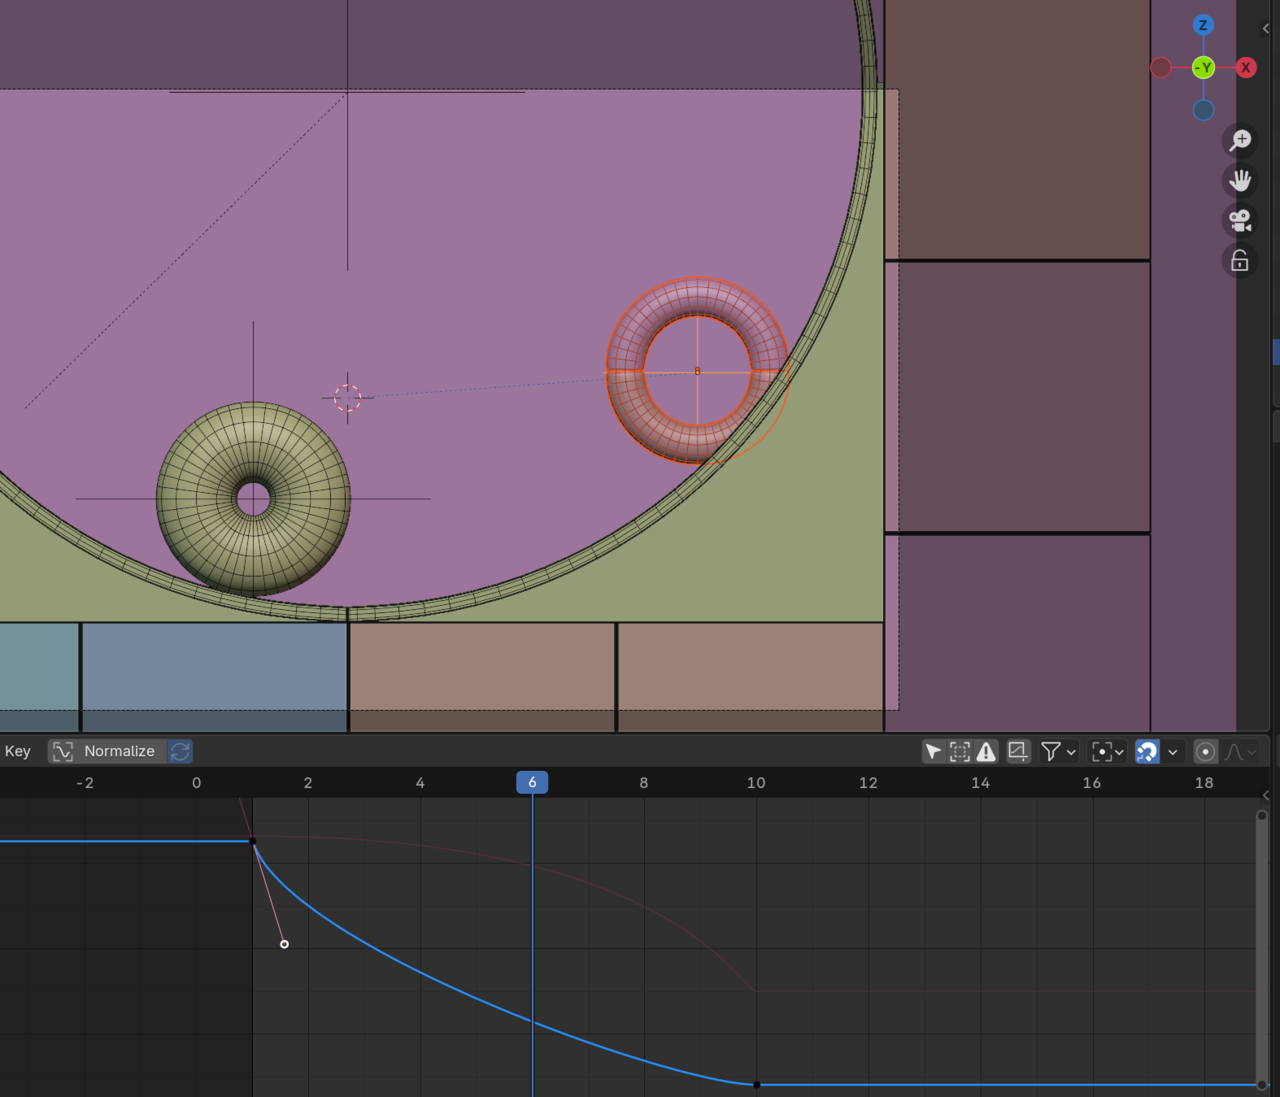Open the pivot point dropdown
This screenshot has width=1280, height=1097.
[1108, 751]
